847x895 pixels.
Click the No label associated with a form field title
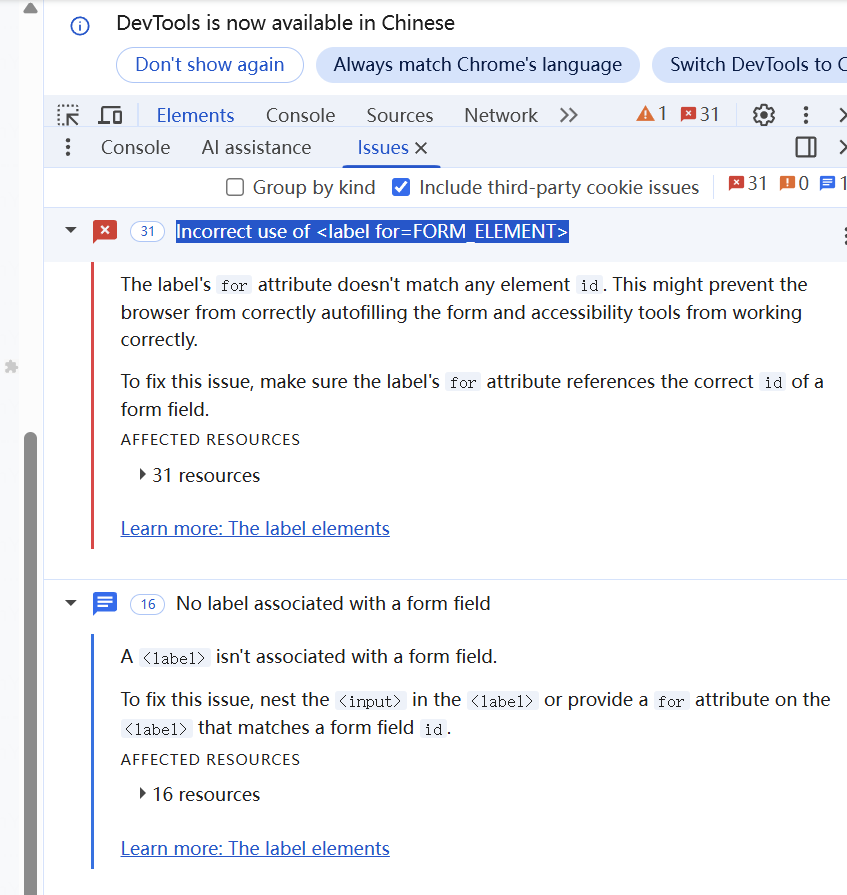click(x=333, y=603)
